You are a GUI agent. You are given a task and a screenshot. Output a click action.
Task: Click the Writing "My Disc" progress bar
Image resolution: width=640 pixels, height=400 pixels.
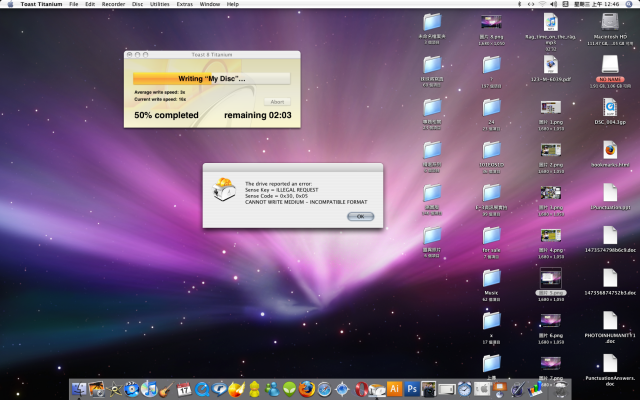tap(211, 78)
